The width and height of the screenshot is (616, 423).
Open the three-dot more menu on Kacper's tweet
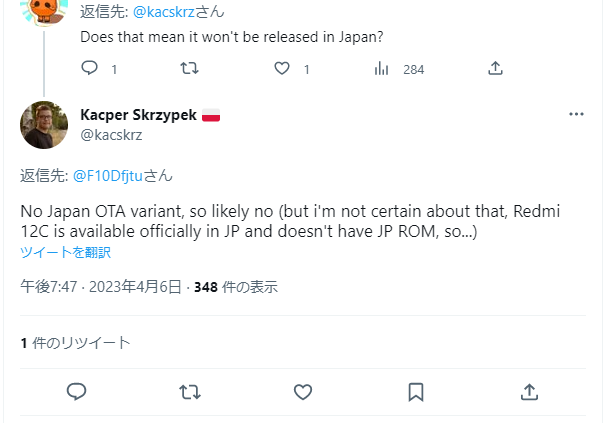coord(576,114)
